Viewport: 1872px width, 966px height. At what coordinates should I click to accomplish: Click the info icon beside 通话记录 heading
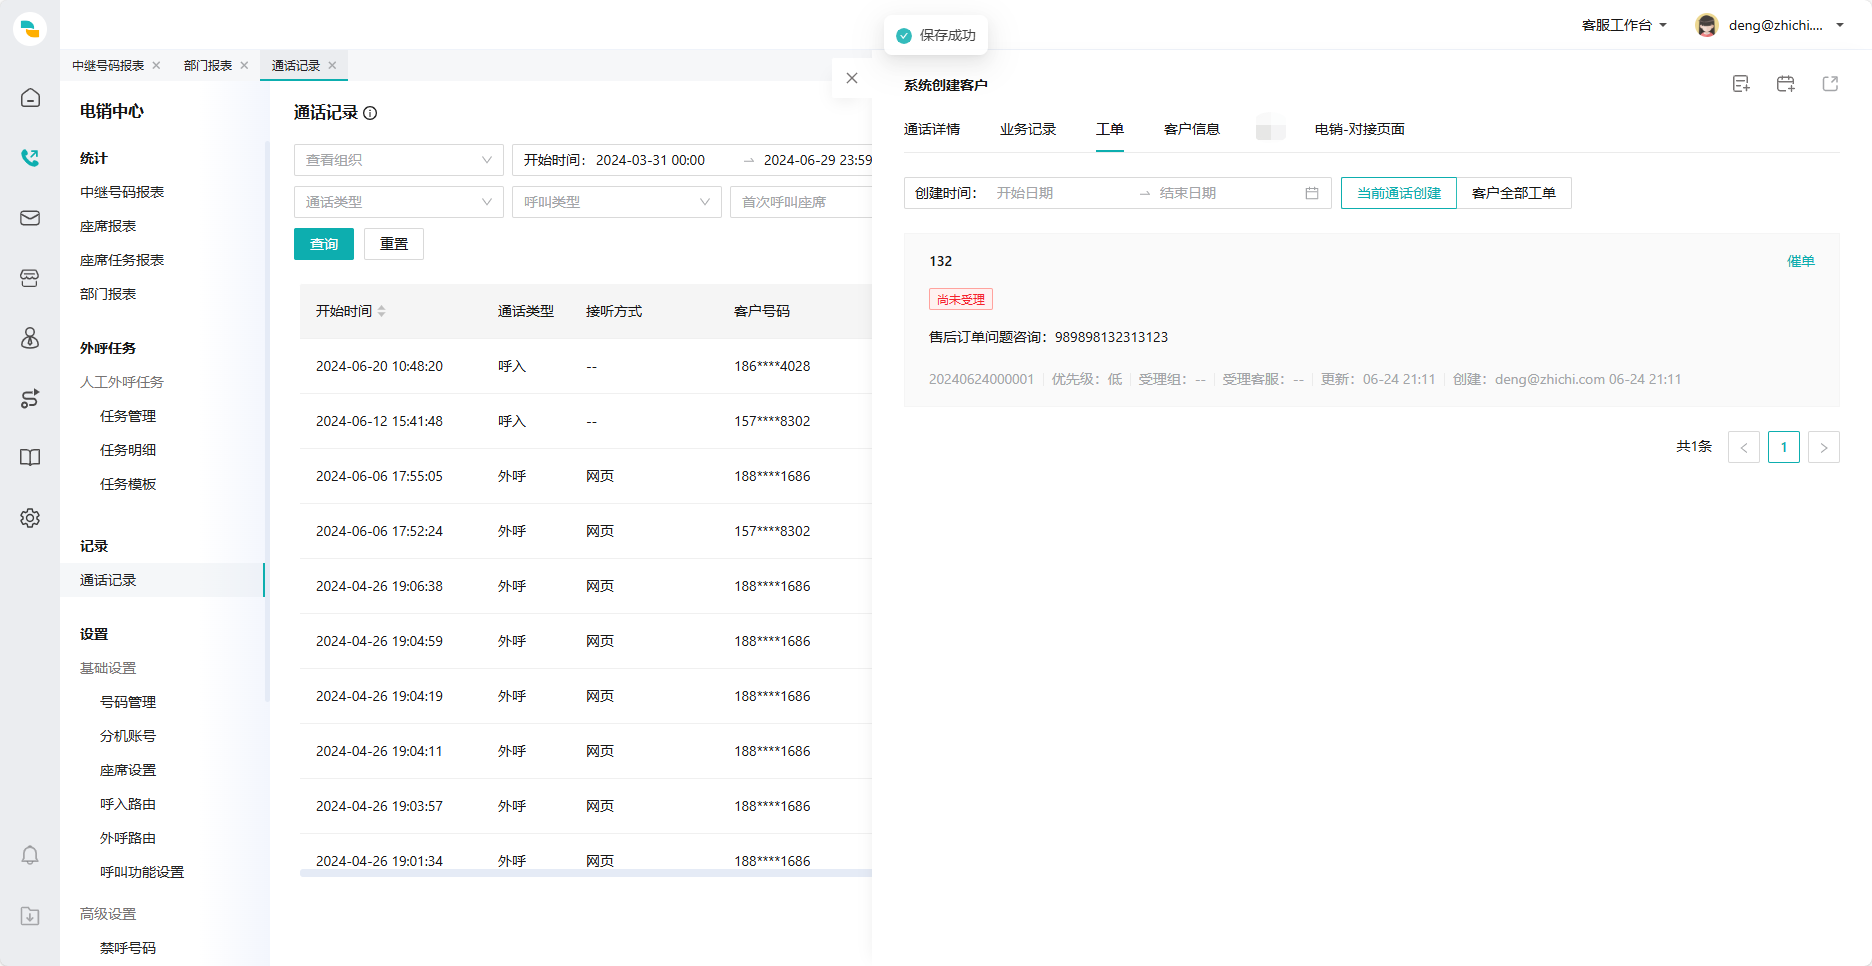(370, 113)
